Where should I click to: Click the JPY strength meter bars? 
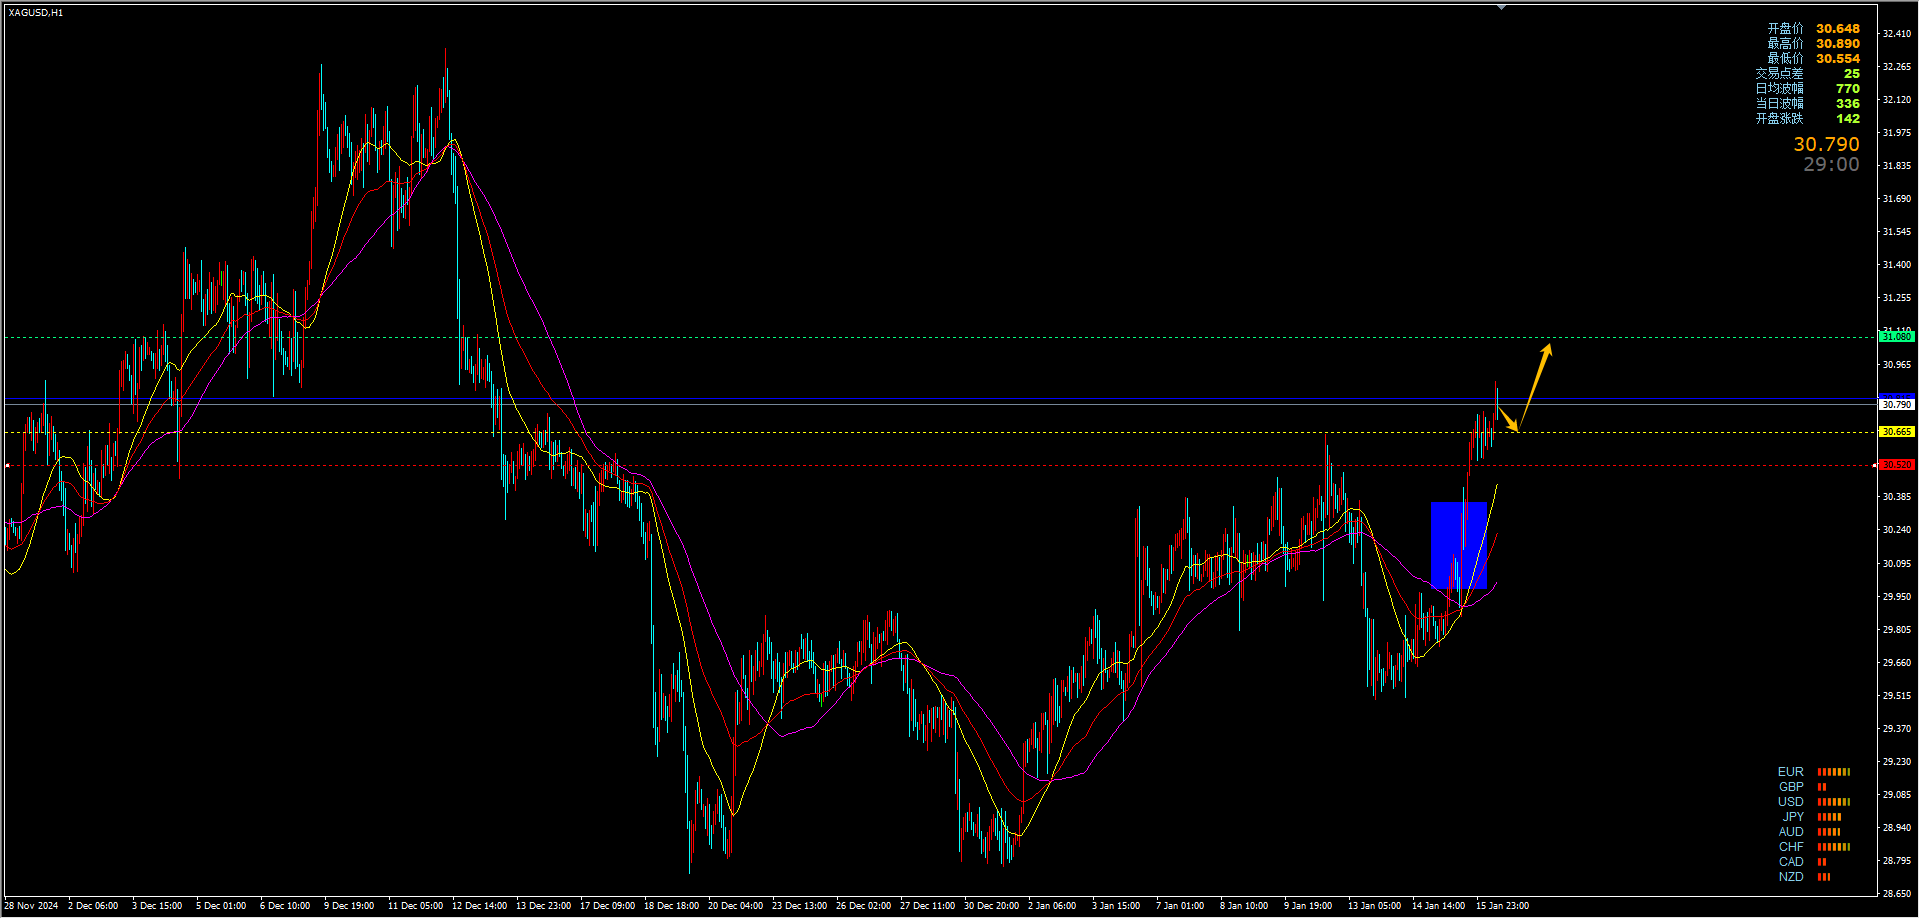click(1829, 817)
